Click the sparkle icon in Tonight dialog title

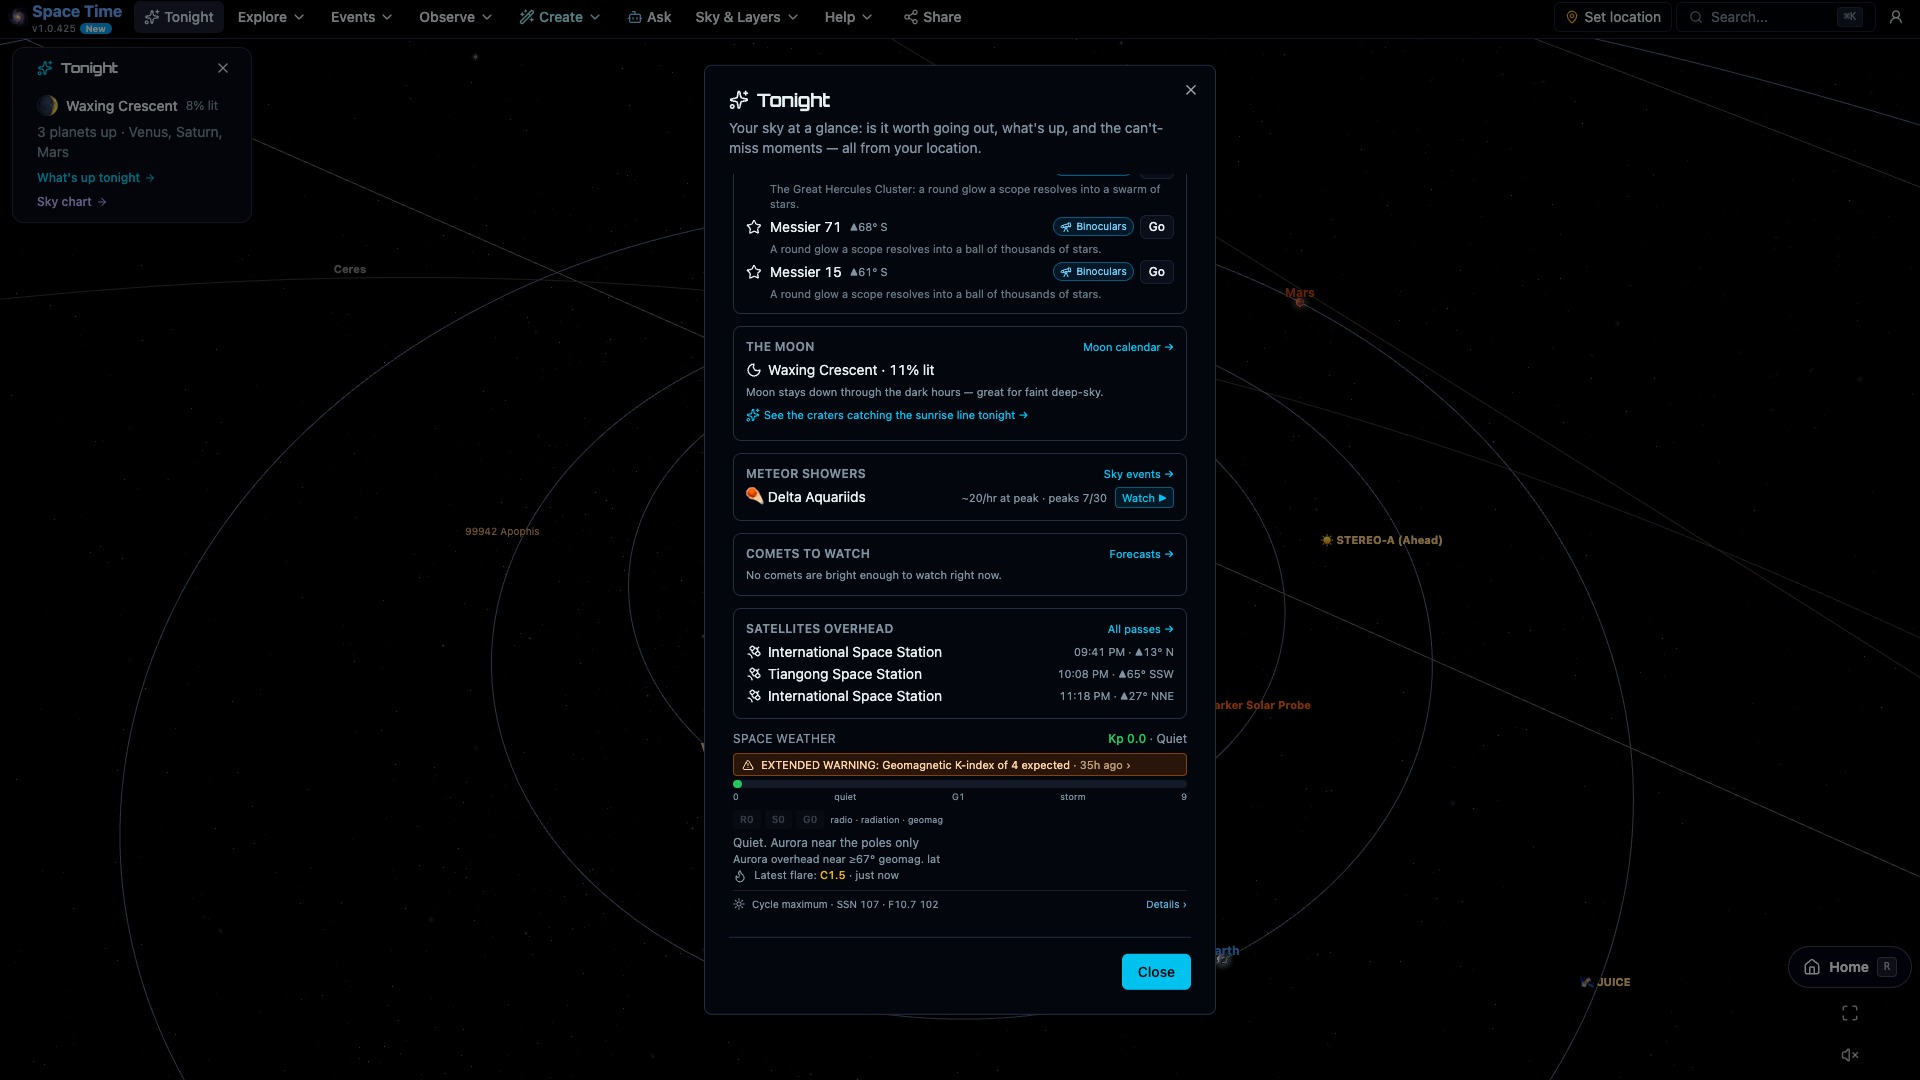(739, 100)
